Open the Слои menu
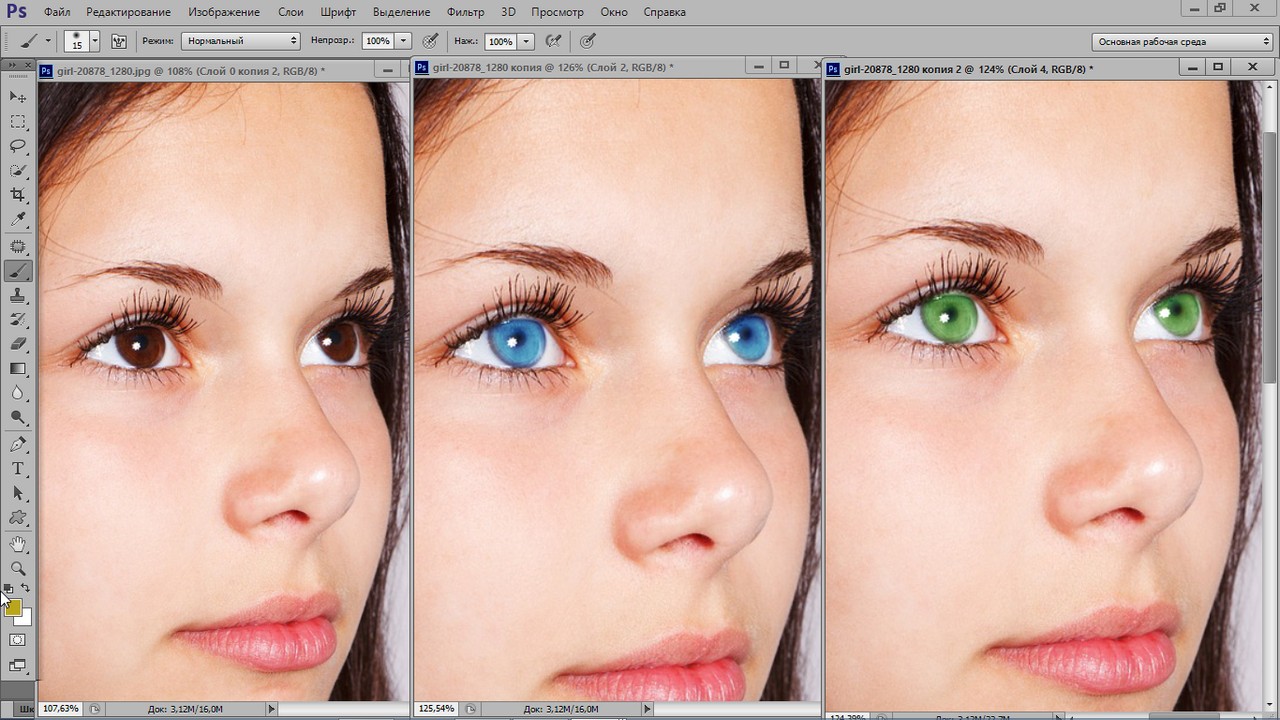 (291, 12)
